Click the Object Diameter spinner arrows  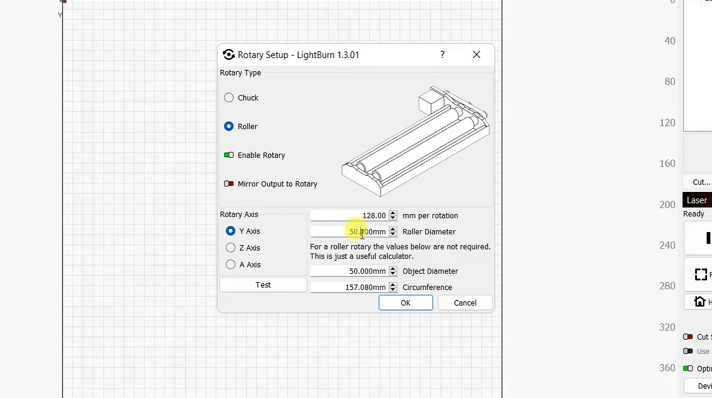coord(393,271)
